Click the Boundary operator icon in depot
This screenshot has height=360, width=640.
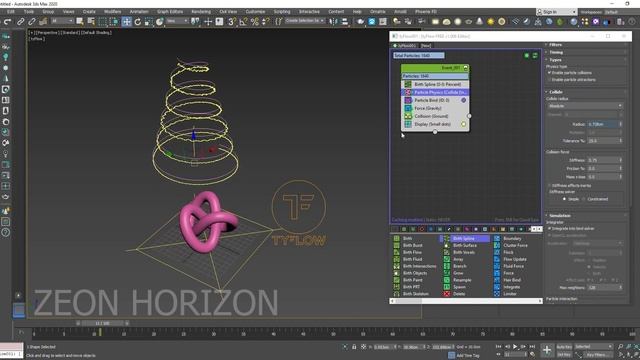click(x=497, y=238)
